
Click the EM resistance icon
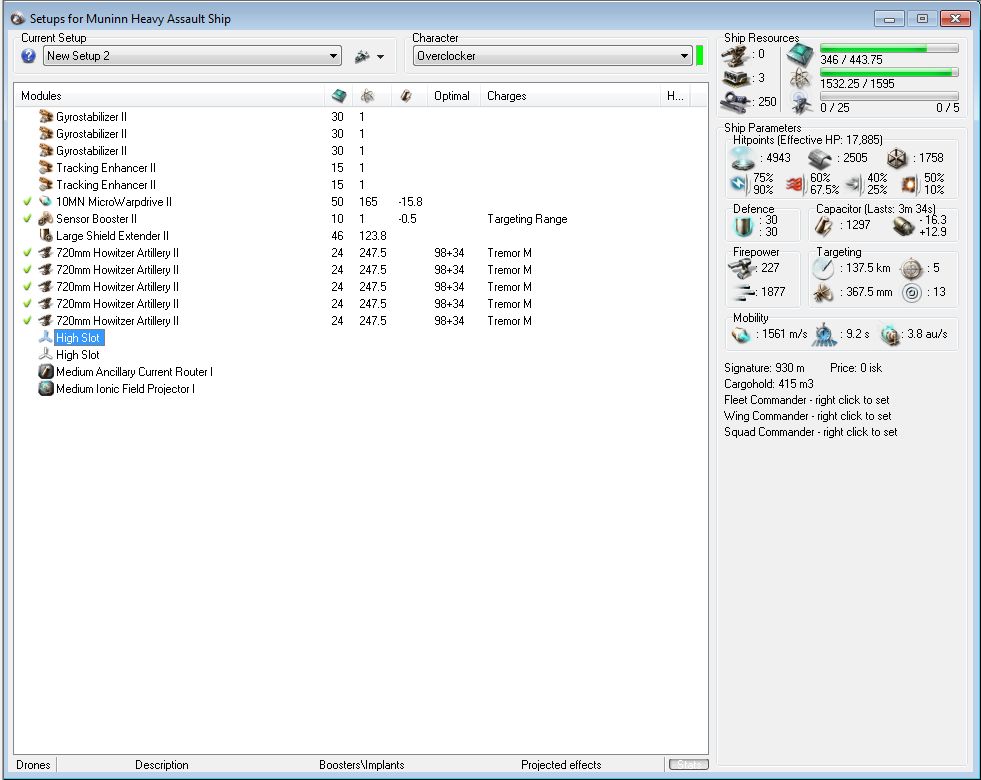(739, 184)
